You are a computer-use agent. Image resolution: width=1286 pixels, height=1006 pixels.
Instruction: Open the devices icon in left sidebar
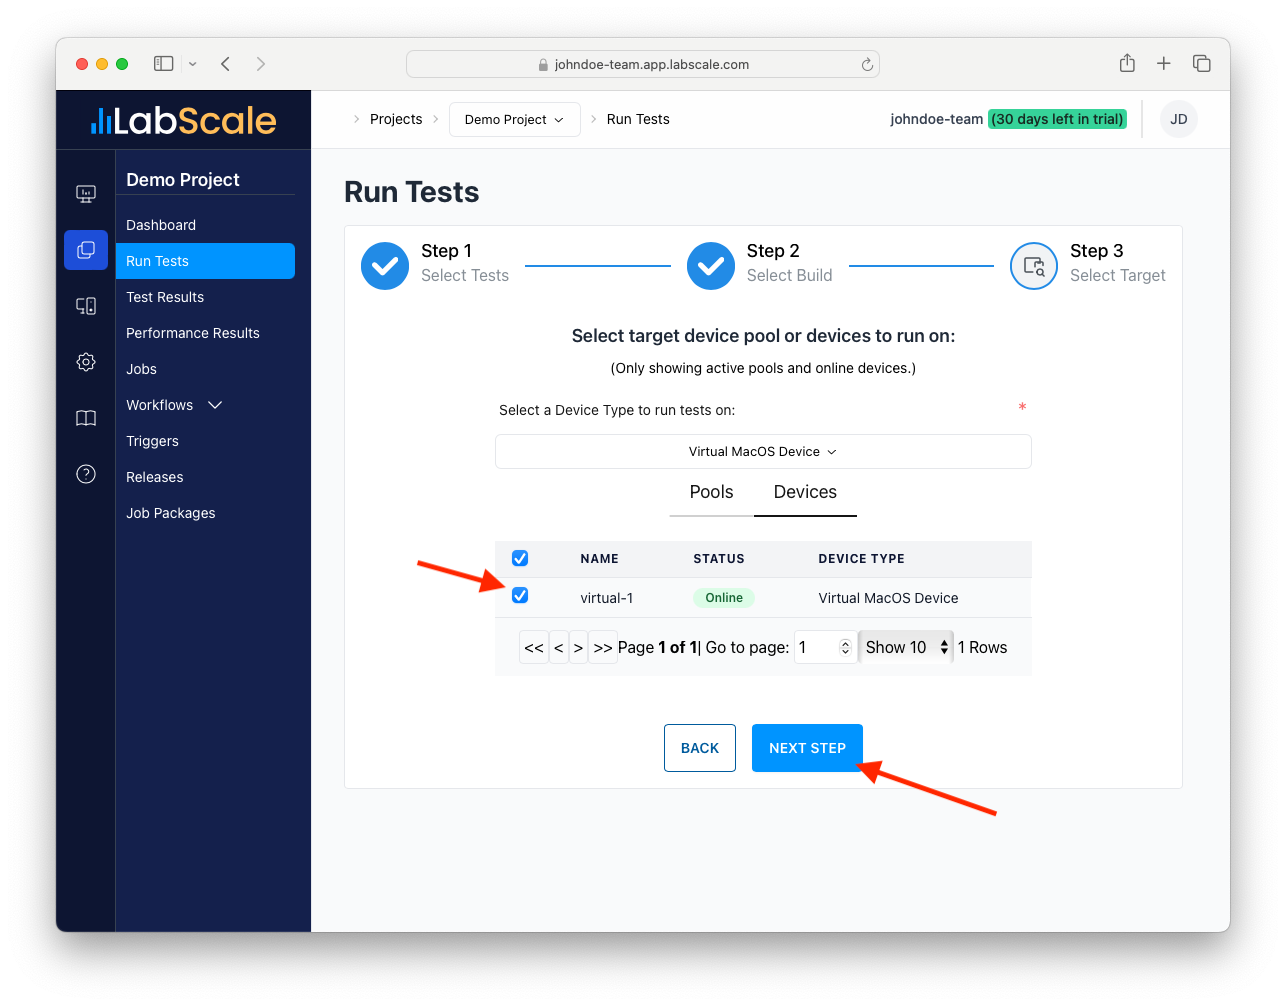[x=86, y=306]
